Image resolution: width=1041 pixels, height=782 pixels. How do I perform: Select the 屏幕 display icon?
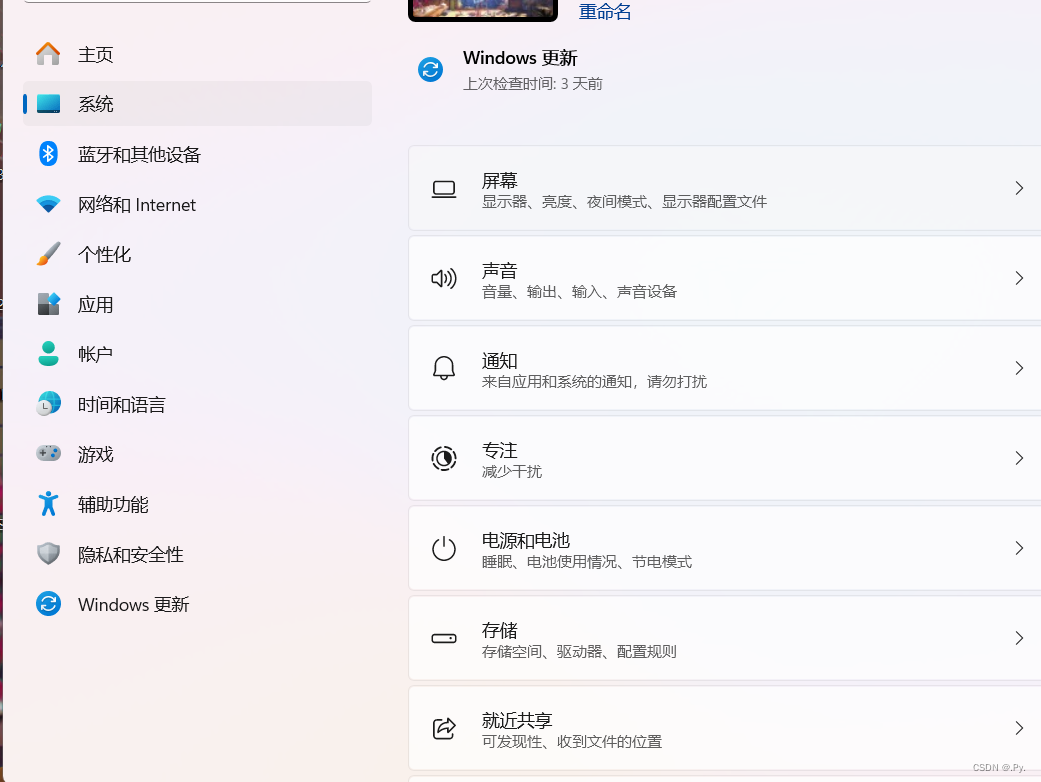(444, 188)
